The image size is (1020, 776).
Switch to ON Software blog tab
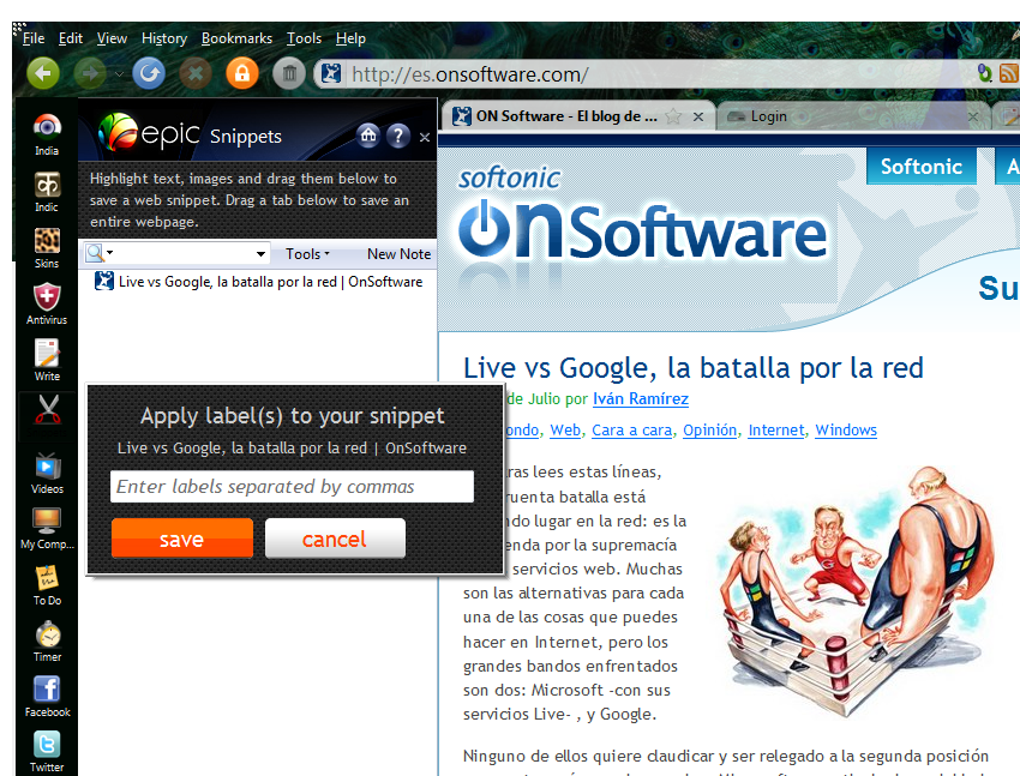coord(579,116)
